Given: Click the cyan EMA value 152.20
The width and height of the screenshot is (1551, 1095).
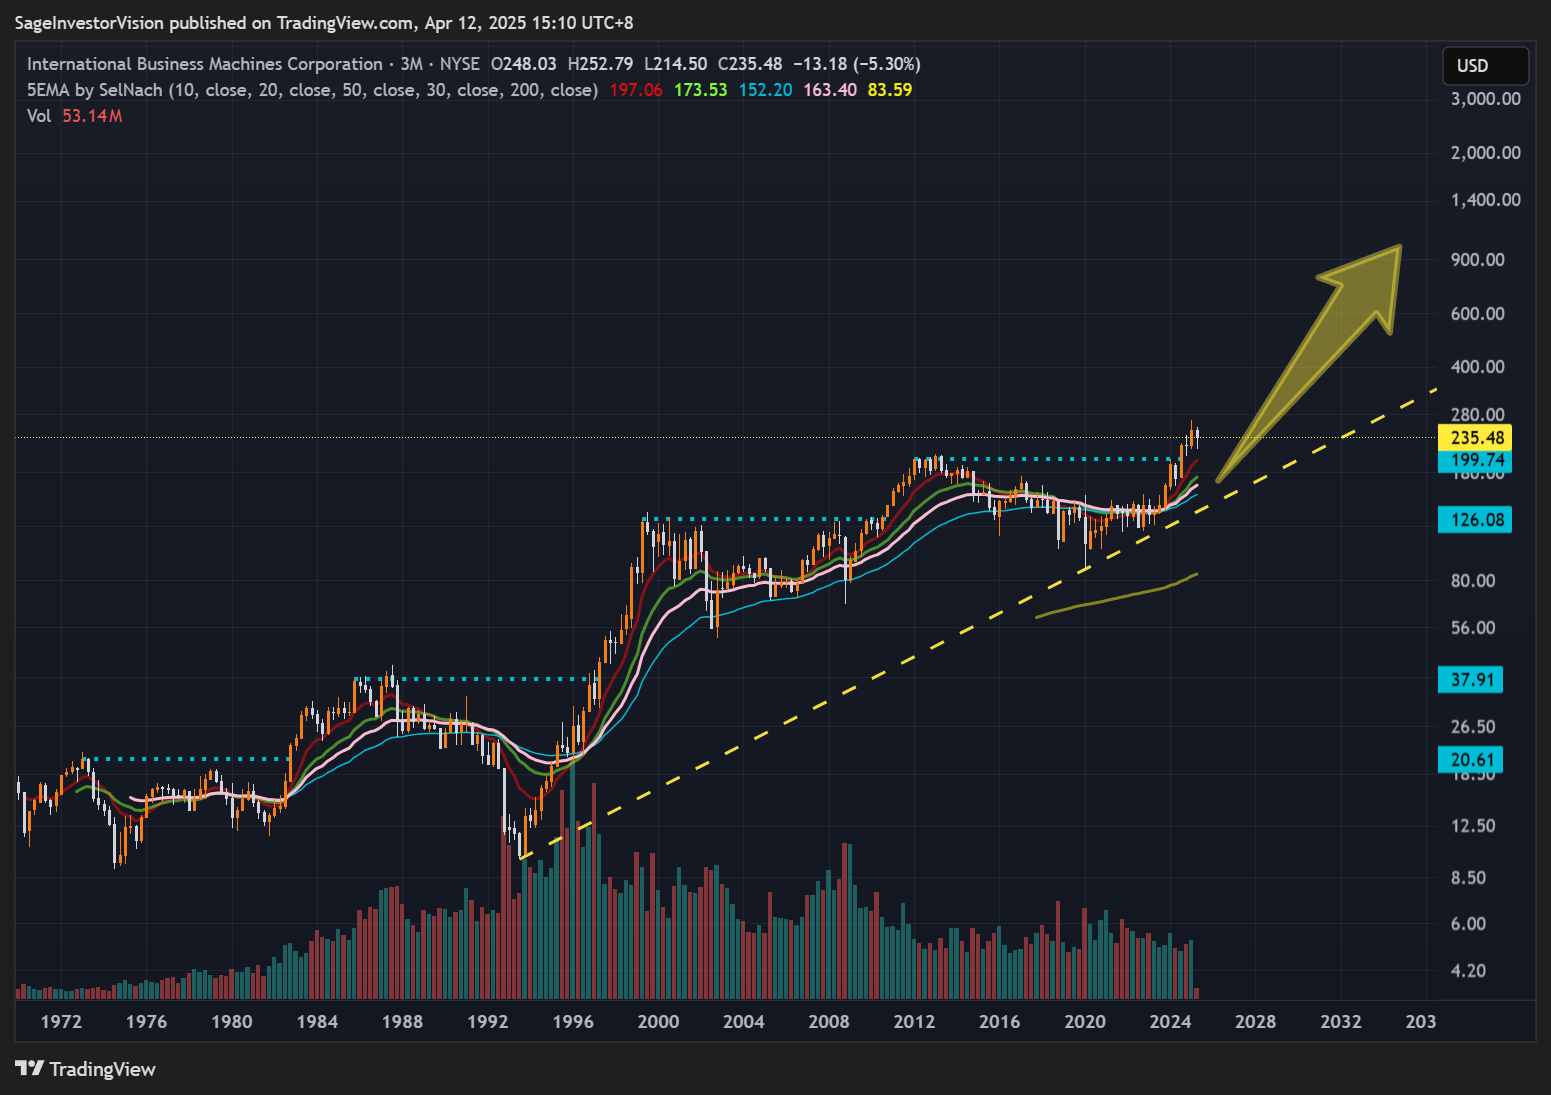Looking at the screenshot, I should 765,90.
